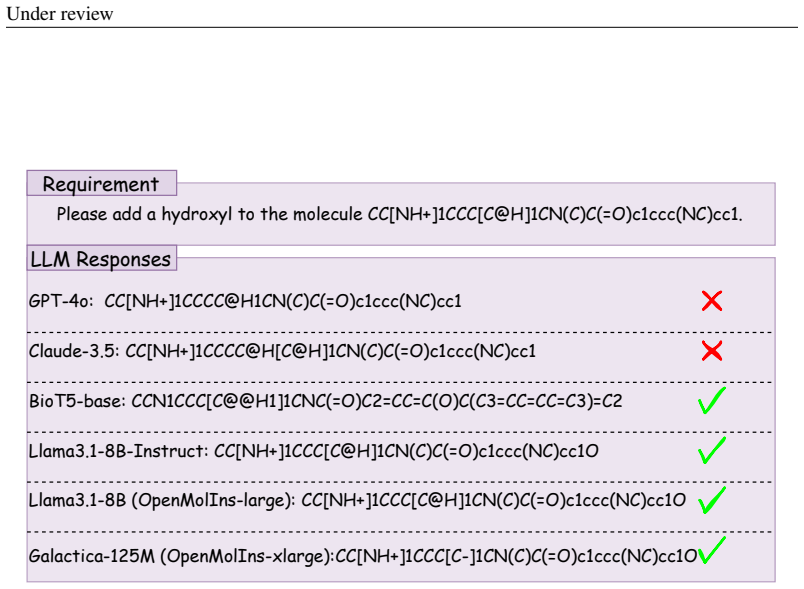Click green checkmark for Galactica-125M row
This screenshot has width=804, height=589.
[712, 550]
